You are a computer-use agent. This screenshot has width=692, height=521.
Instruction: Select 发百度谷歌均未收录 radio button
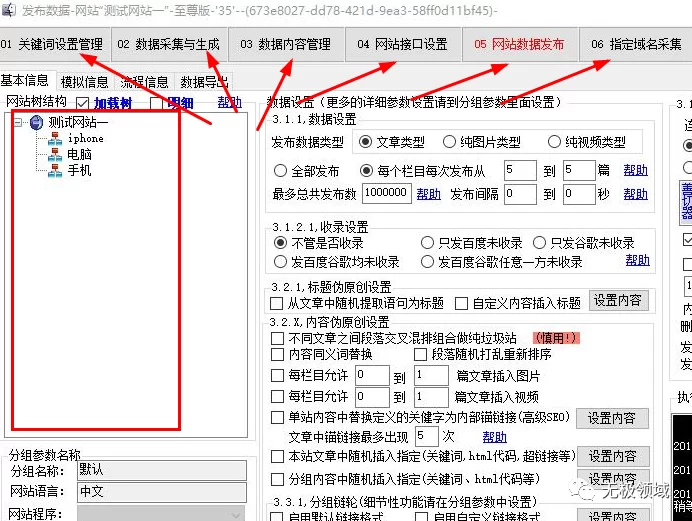[280, 262]
